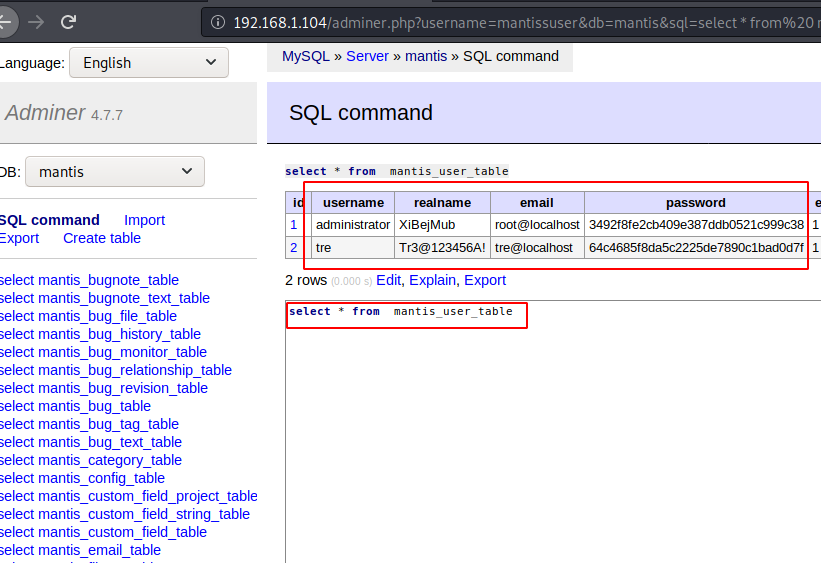
Task: Click the Export link below results
Action: (485, 280)
